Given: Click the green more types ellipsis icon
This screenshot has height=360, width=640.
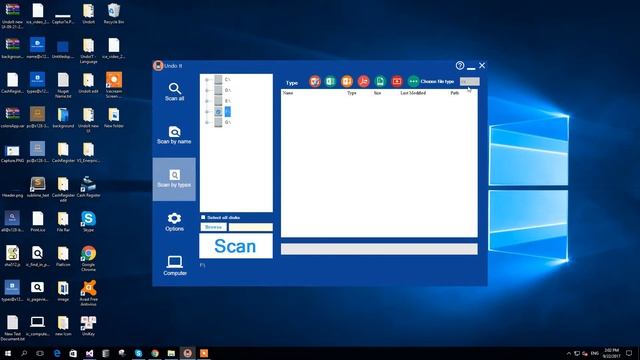Looking at the screenshot, I should (413, 82).
